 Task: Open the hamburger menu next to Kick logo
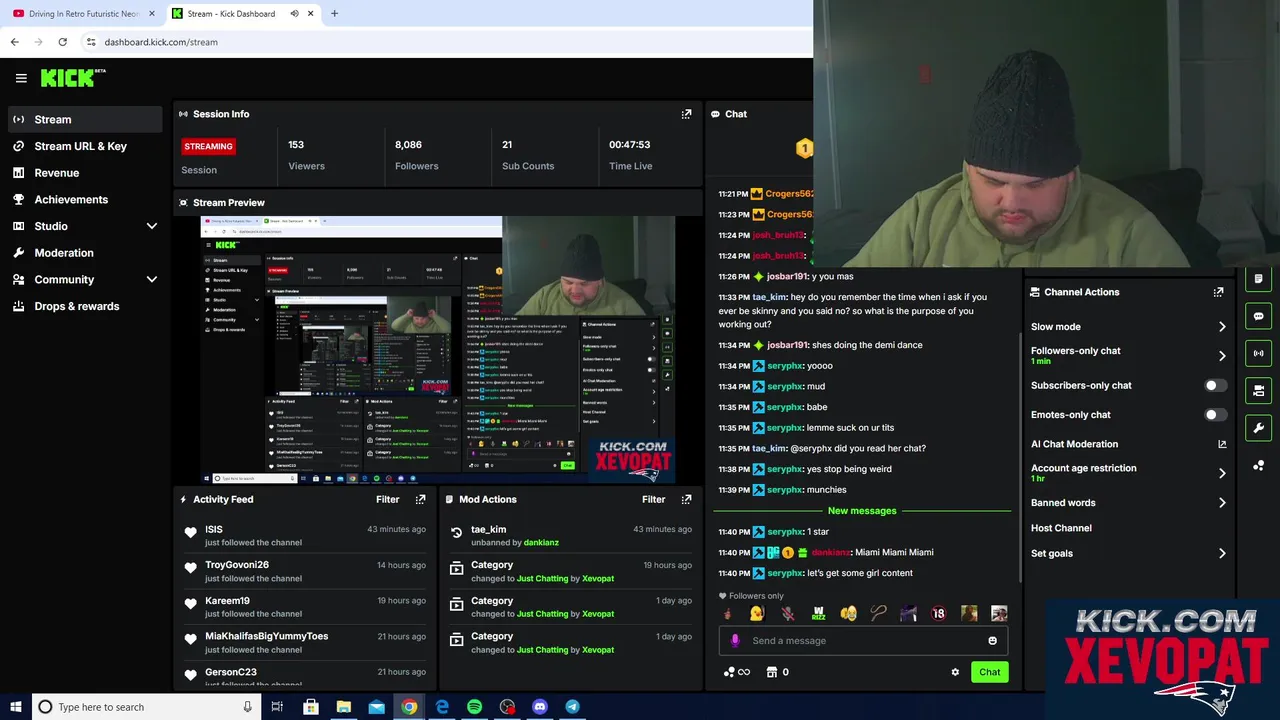pos(21,78)
